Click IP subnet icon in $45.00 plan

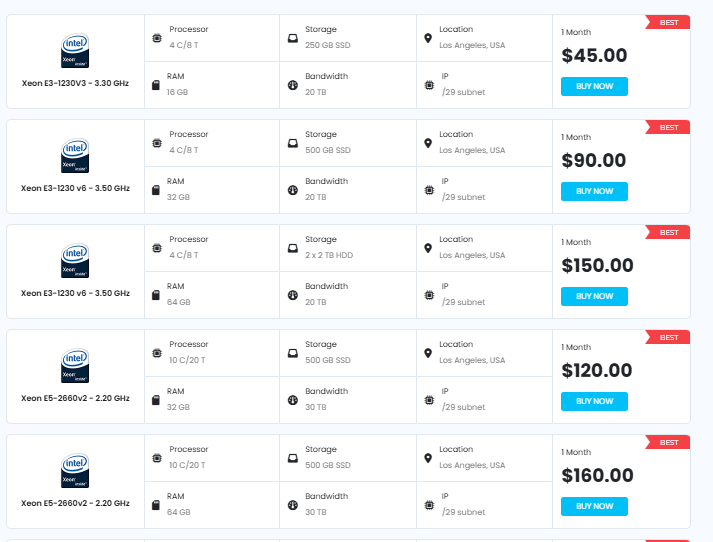428,85
